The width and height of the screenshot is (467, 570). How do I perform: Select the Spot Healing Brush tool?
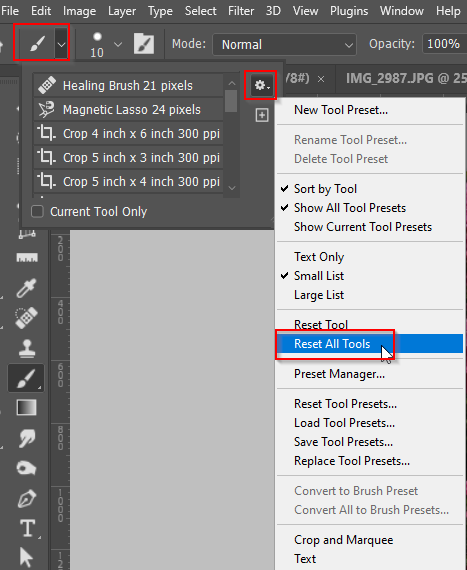pos(26,317)
